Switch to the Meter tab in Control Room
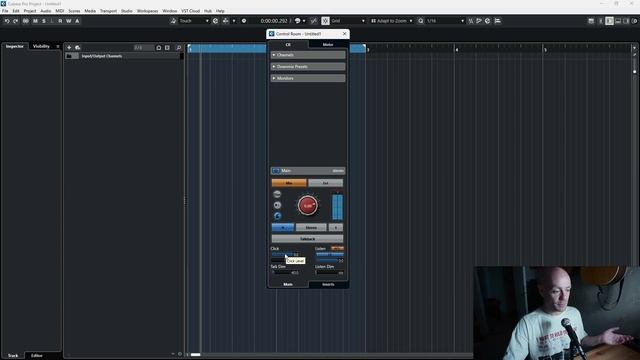The height and width of the screenshot is (360, 640). [328, 44]
